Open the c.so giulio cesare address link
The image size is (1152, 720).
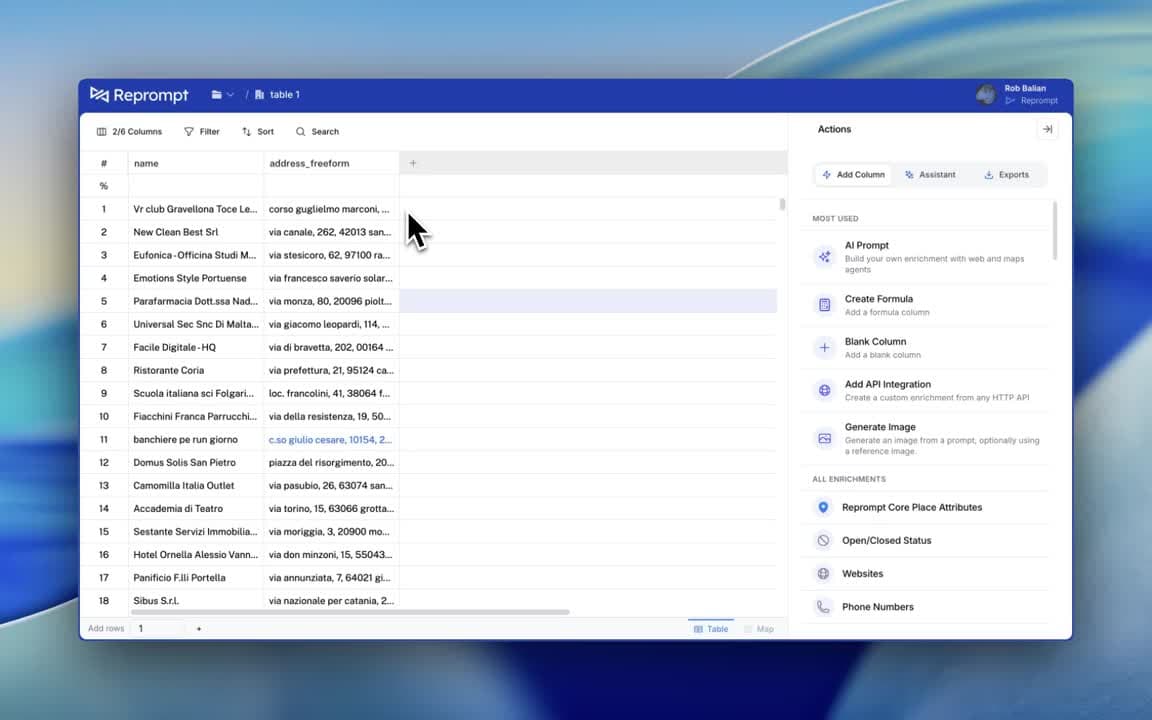pos(330,440)
